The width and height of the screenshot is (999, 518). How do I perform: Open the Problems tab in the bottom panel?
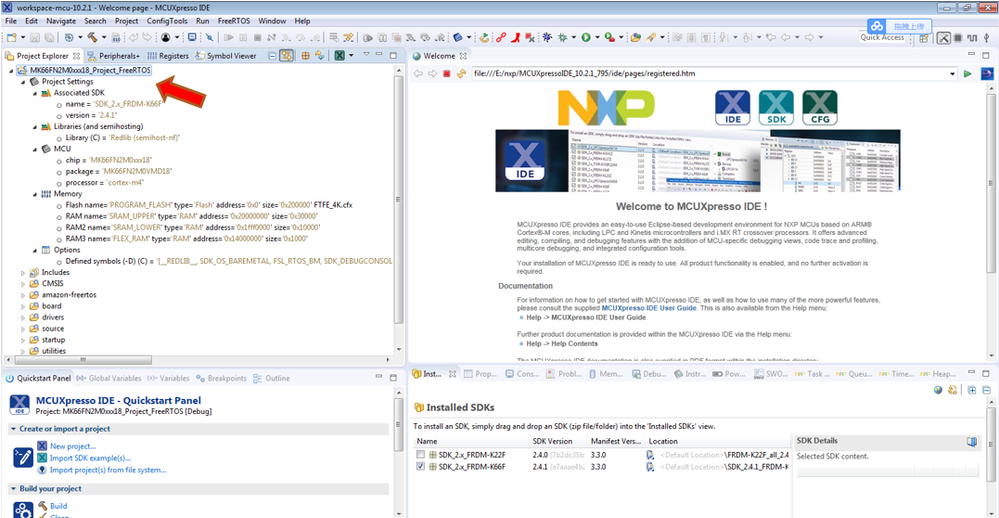[x=564, y=374]
